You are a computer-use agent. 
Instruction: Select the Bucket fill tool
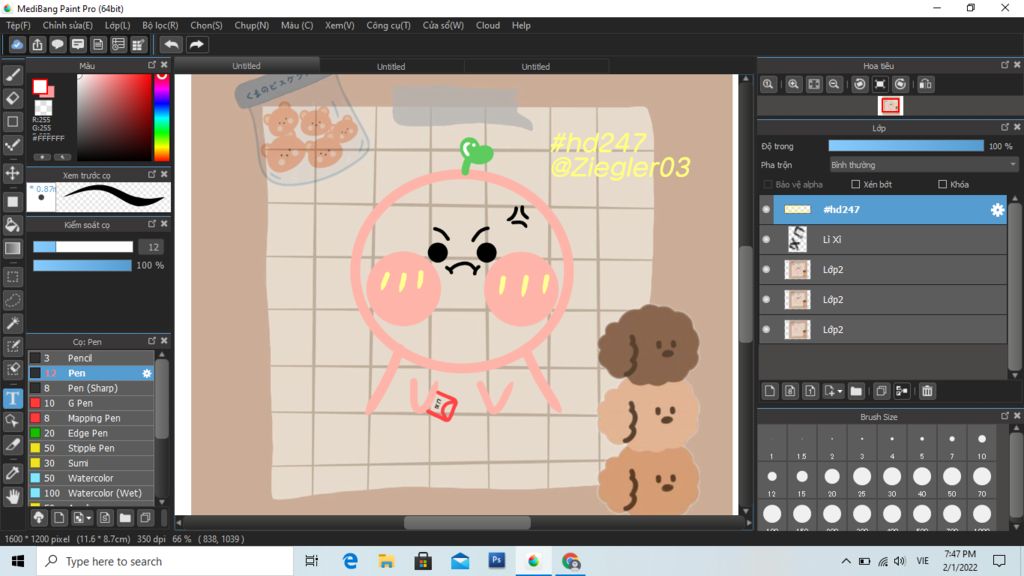(12, 225)
